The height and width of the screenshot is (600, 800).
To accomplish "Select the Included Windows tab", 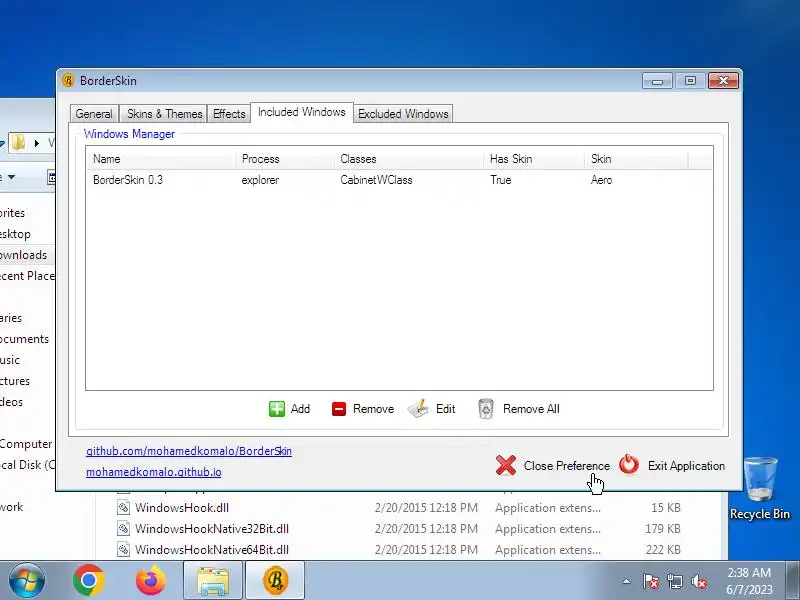I will (x=302, y=112).
